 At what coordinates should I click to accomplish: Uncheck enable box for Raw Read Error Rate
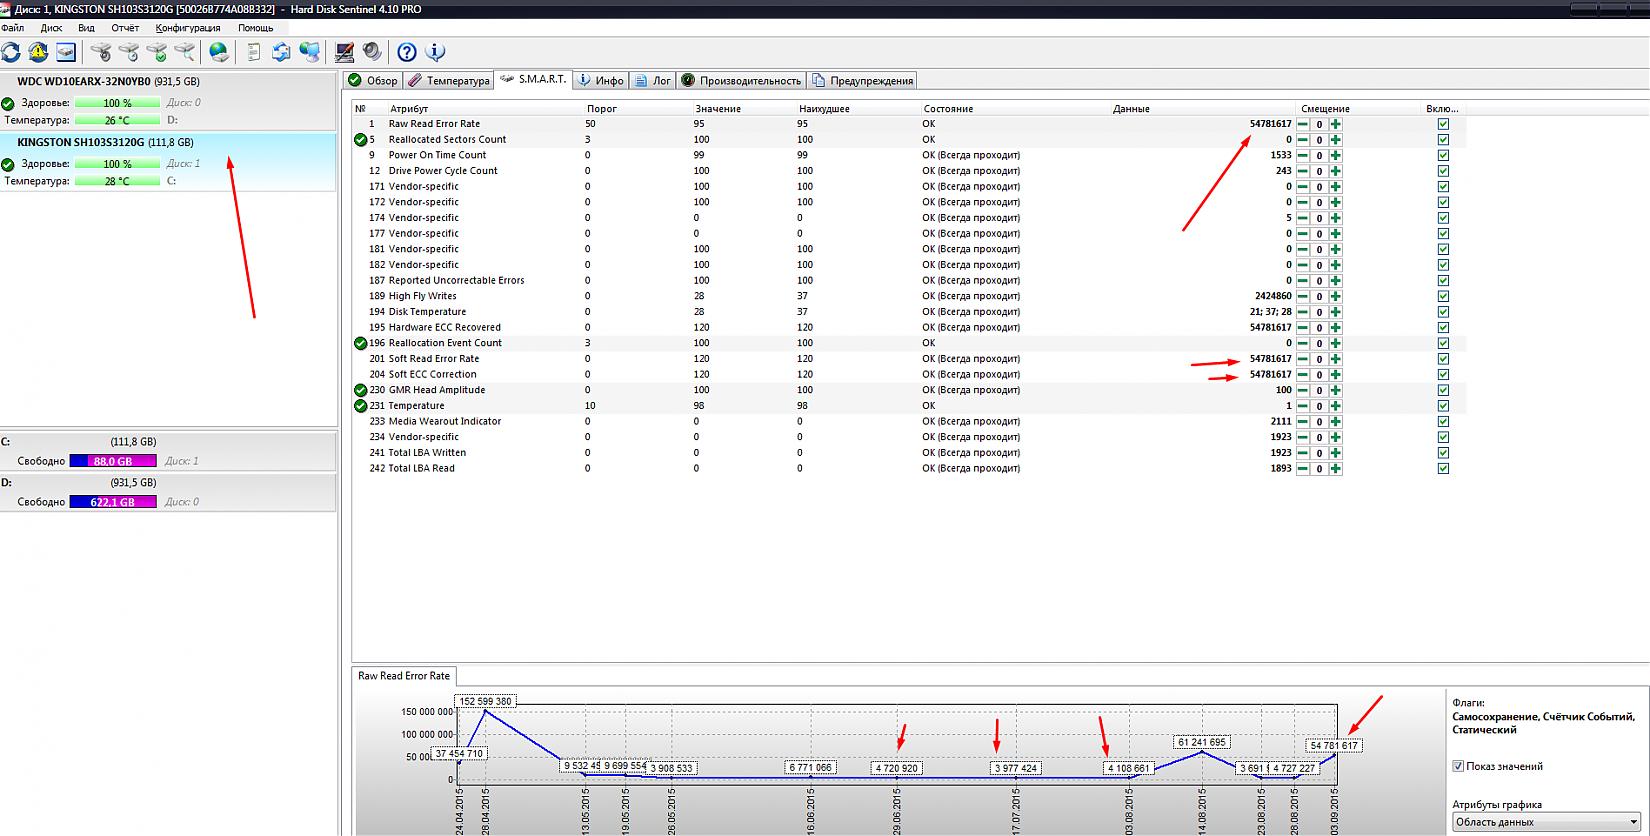(1443, 124)
